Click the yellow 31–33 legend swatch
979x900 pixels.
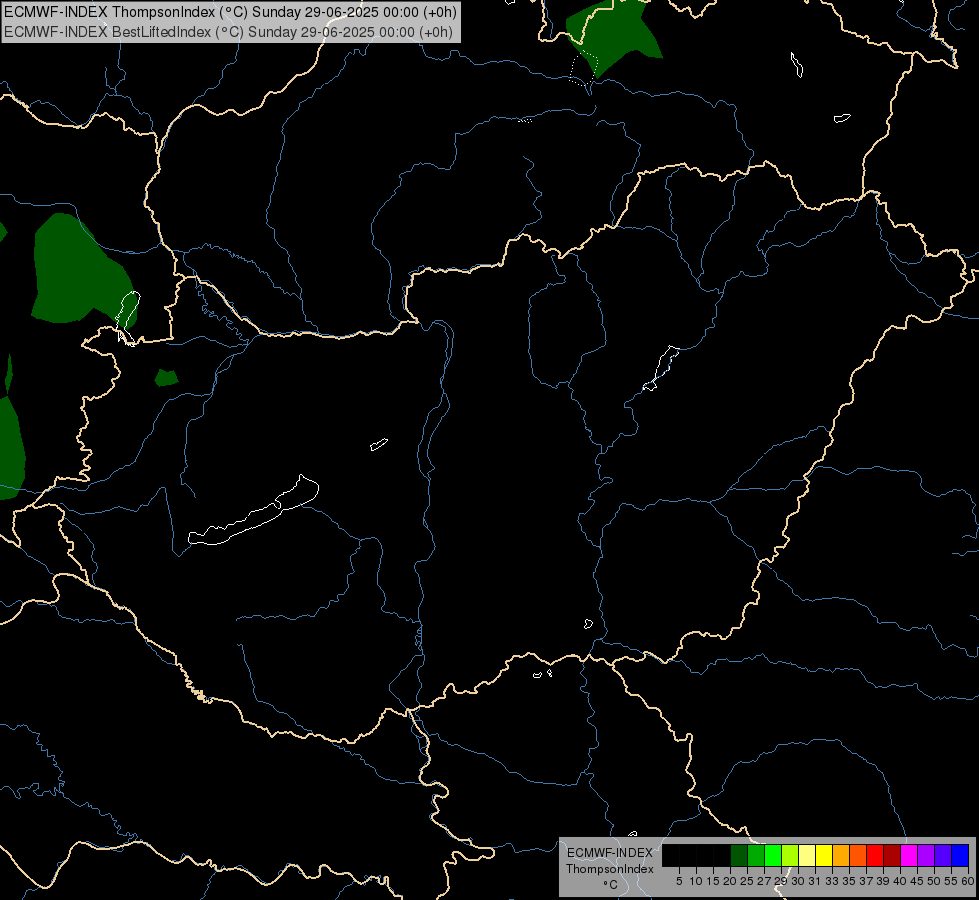(x=824, y=855)
